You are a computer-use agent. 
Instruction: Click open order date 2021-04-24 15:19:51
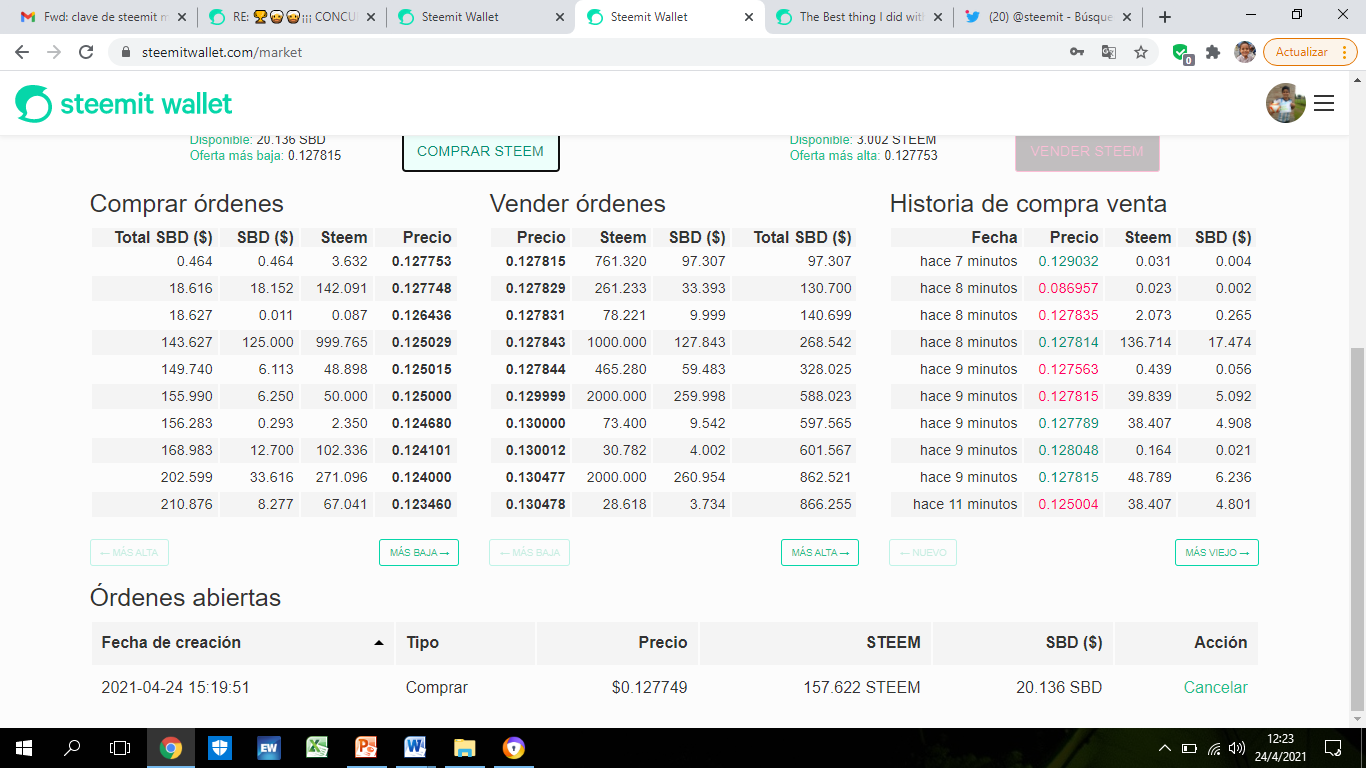175,687
